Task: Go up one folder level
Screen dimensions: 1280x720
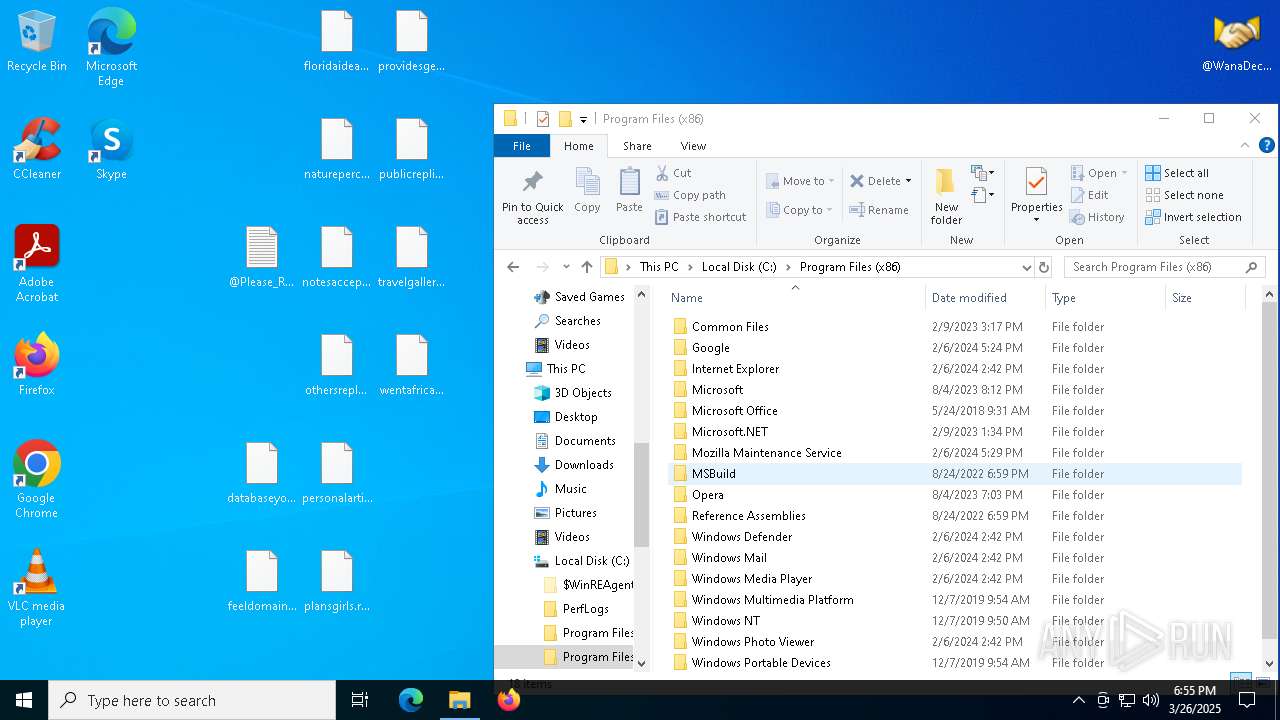Action: [x=587, y=267]
